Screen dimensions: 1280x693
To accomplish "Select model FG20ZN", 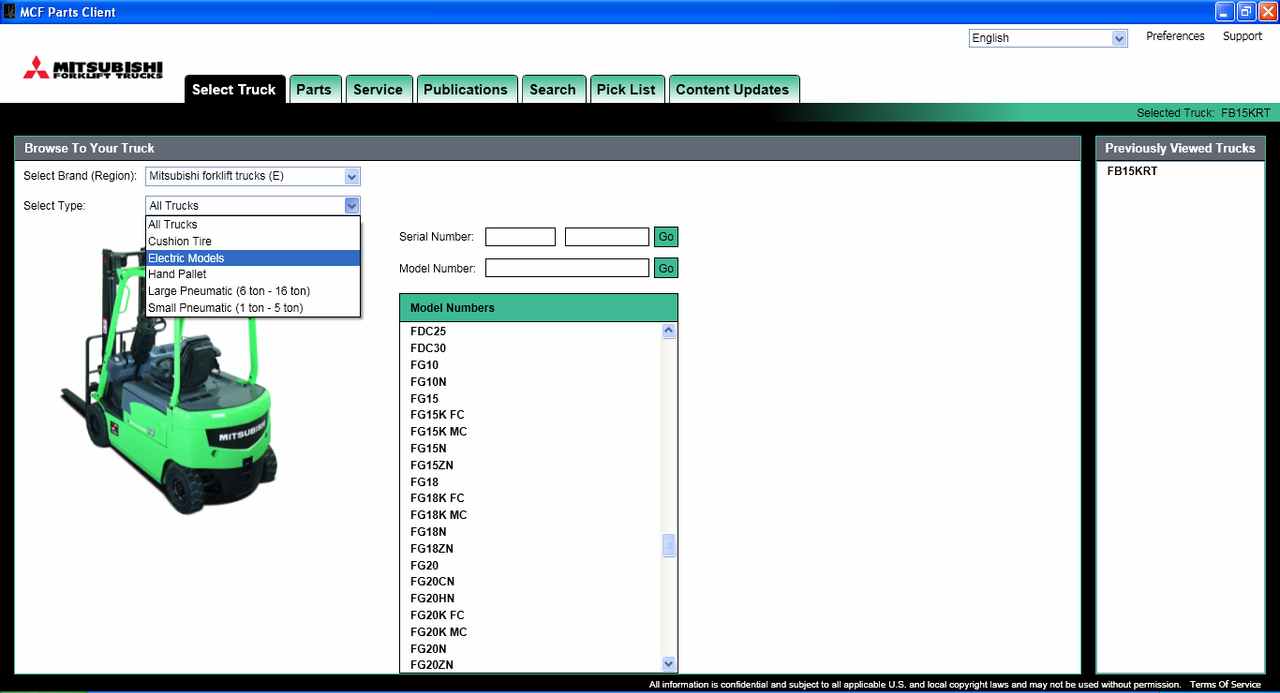I will (x=432, y=665).
